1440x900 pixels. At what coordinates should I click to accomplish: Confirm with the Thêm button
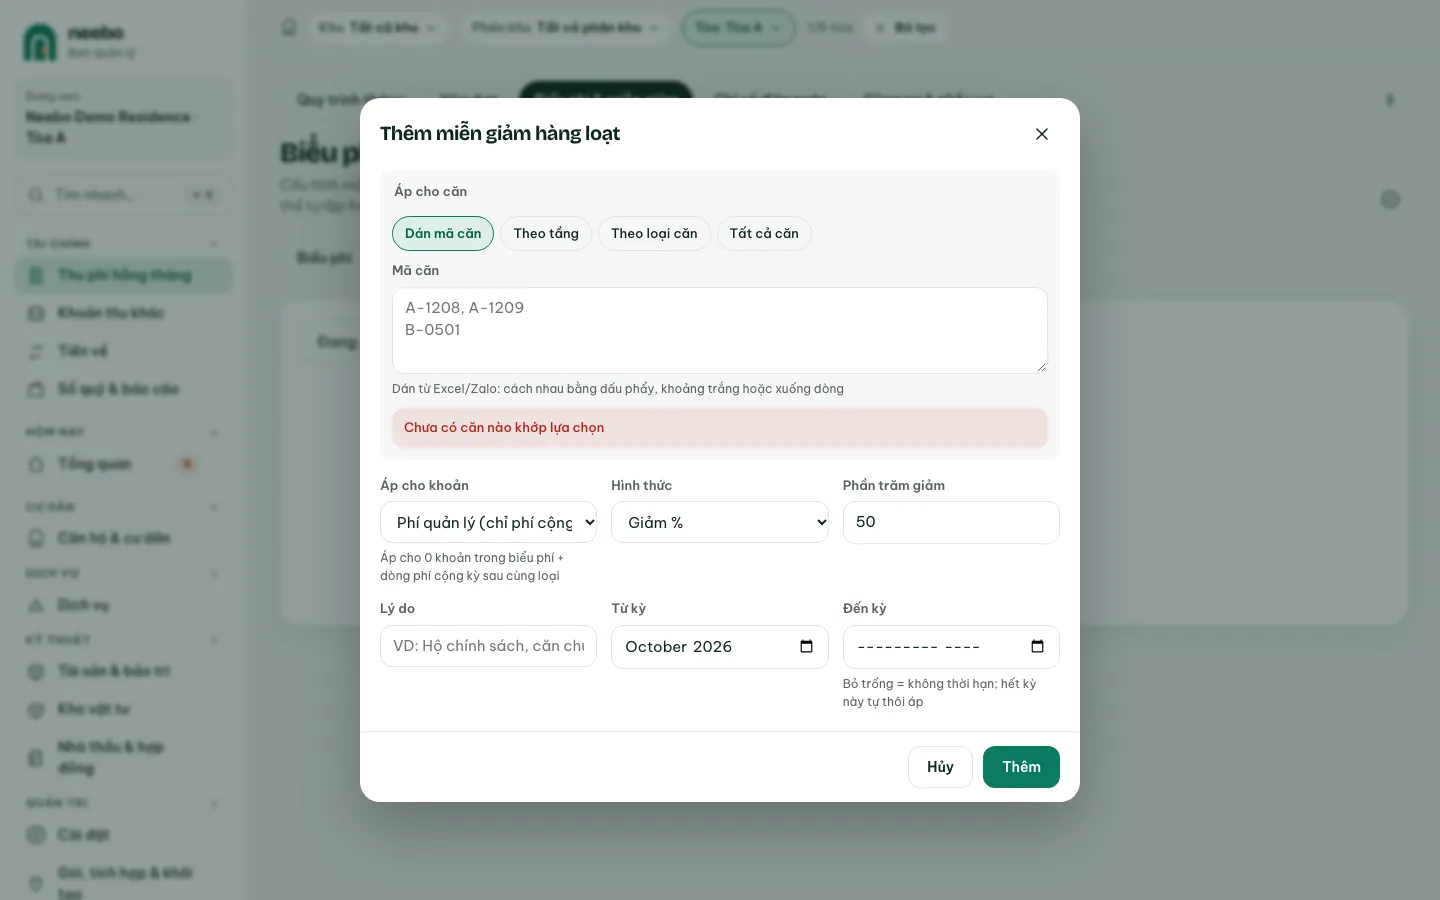1021,767
